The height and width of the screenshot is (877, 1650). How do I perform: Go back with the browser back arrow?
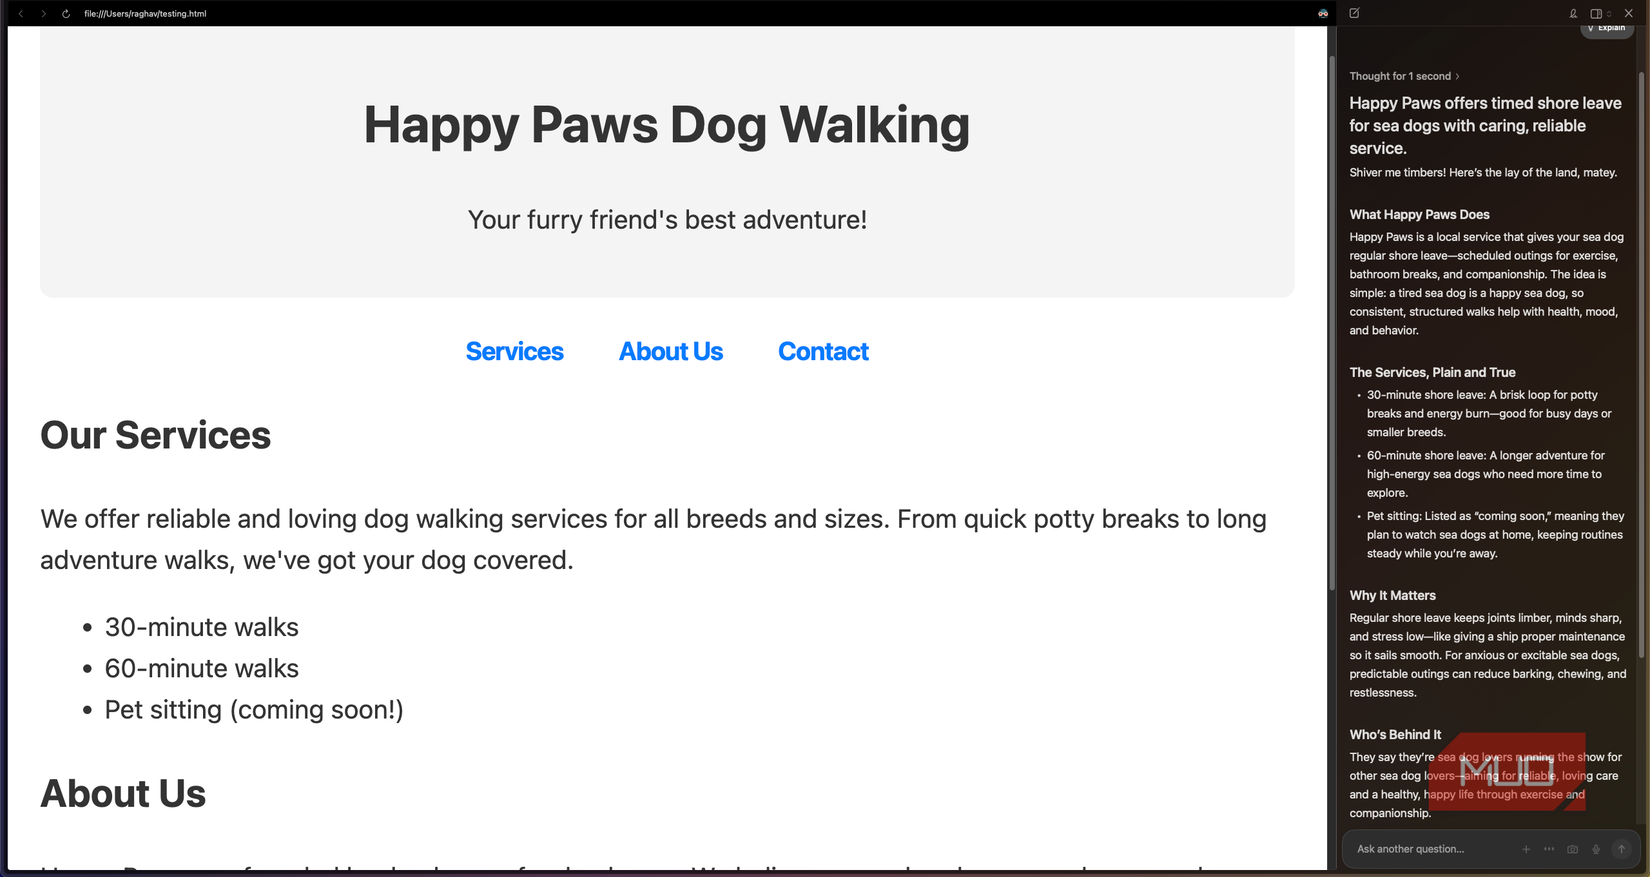pos(21,14)
